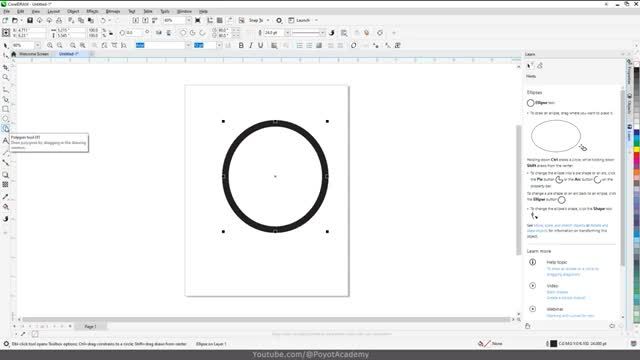
Task: Click the Save icon in standard toolbar
Action: (x=30, y=20)
